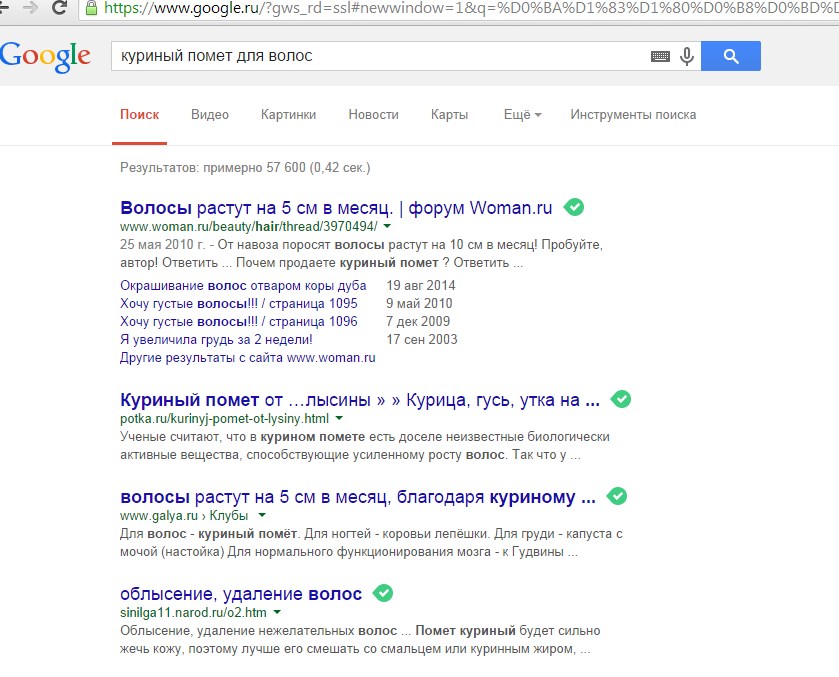
Task: Click green checkmark next to galya.ru result
Action: tap(617, 496)
